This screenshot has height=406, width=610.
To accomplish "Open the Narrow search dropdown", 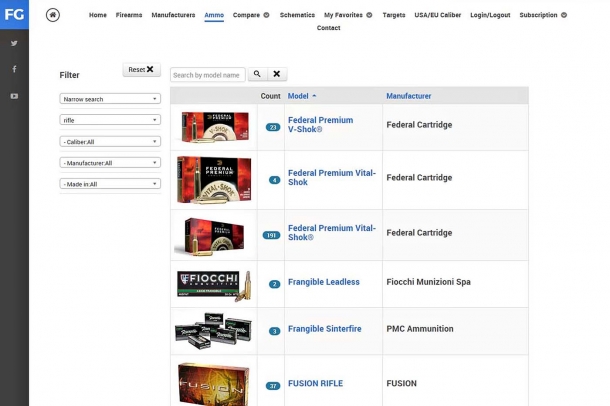I will click(110, 99).
